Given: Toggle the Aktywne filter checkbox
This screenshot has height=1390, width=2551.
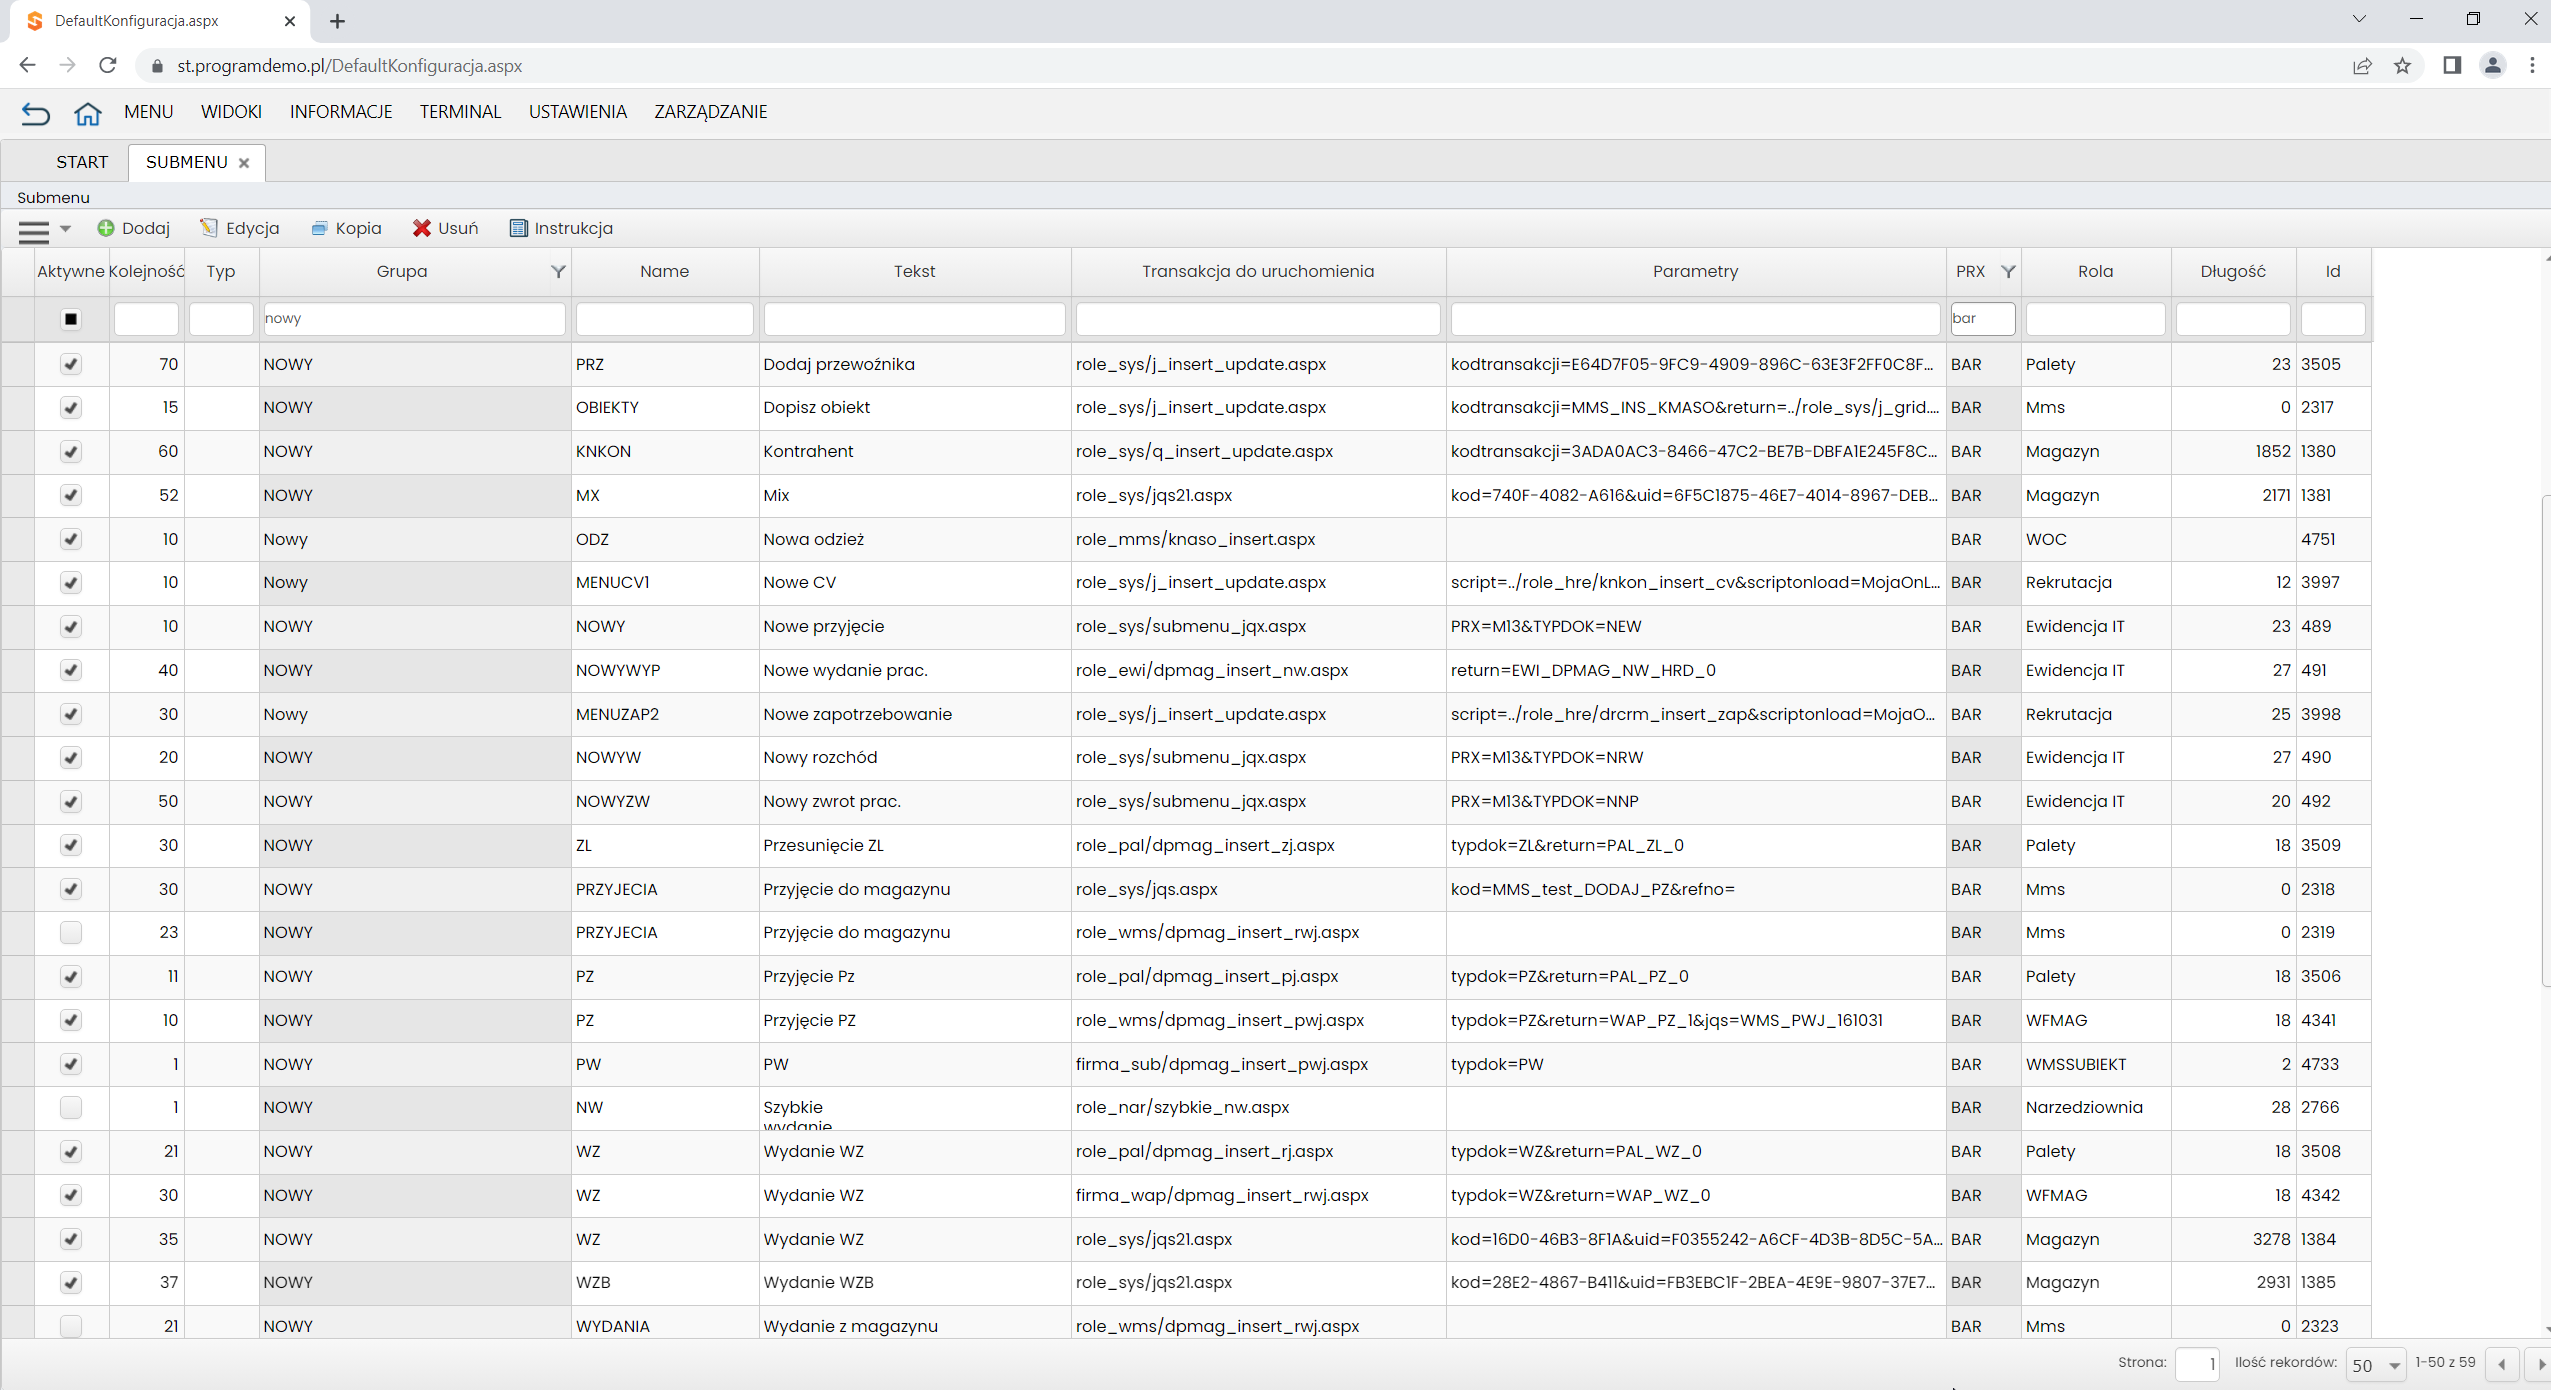Looking at the screenshot, I should pos(70,319).
